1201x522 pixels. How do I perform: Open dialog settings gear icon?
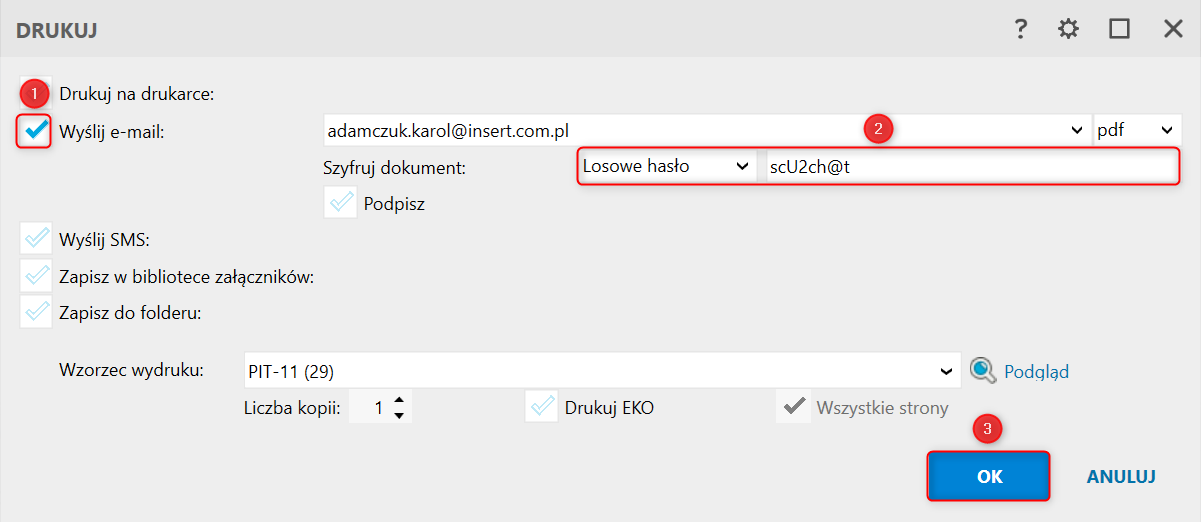click(1069, 29)
